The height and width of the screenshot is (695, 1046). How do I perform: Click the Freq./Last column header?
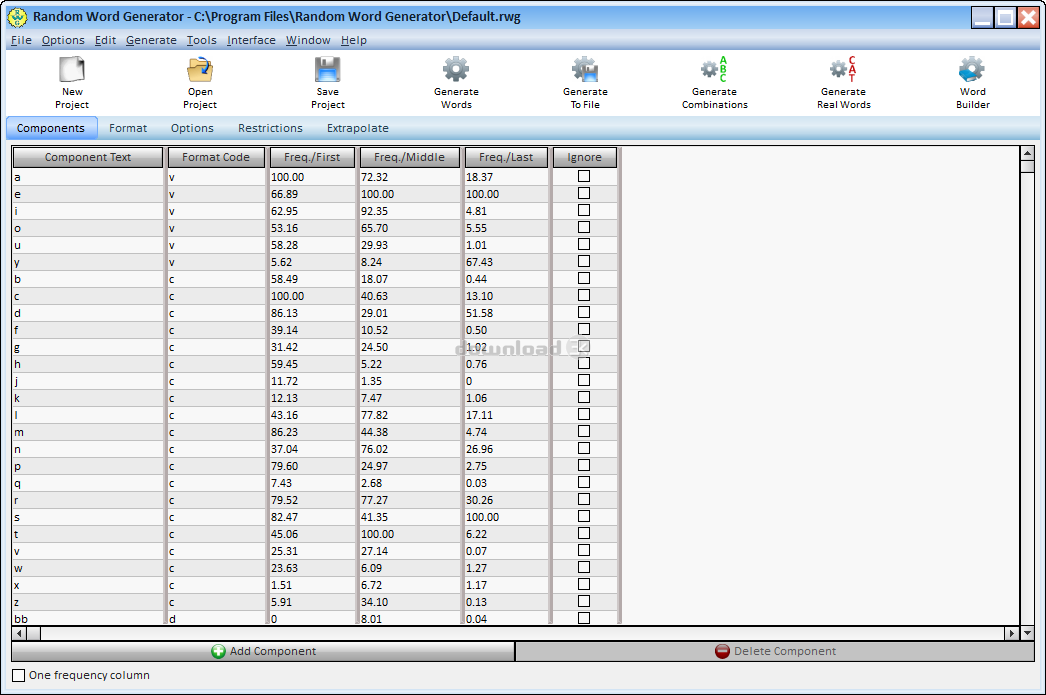point(506,157)
